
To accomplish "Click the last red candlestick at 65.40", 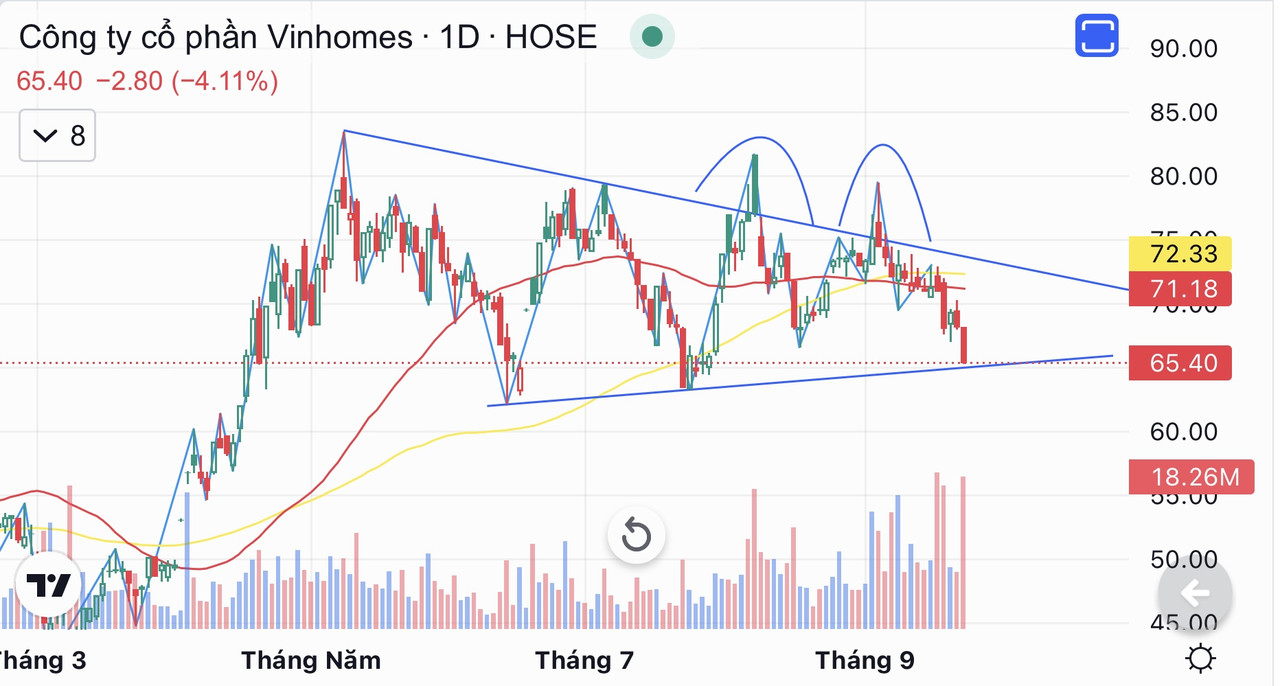I will [964, 345].
